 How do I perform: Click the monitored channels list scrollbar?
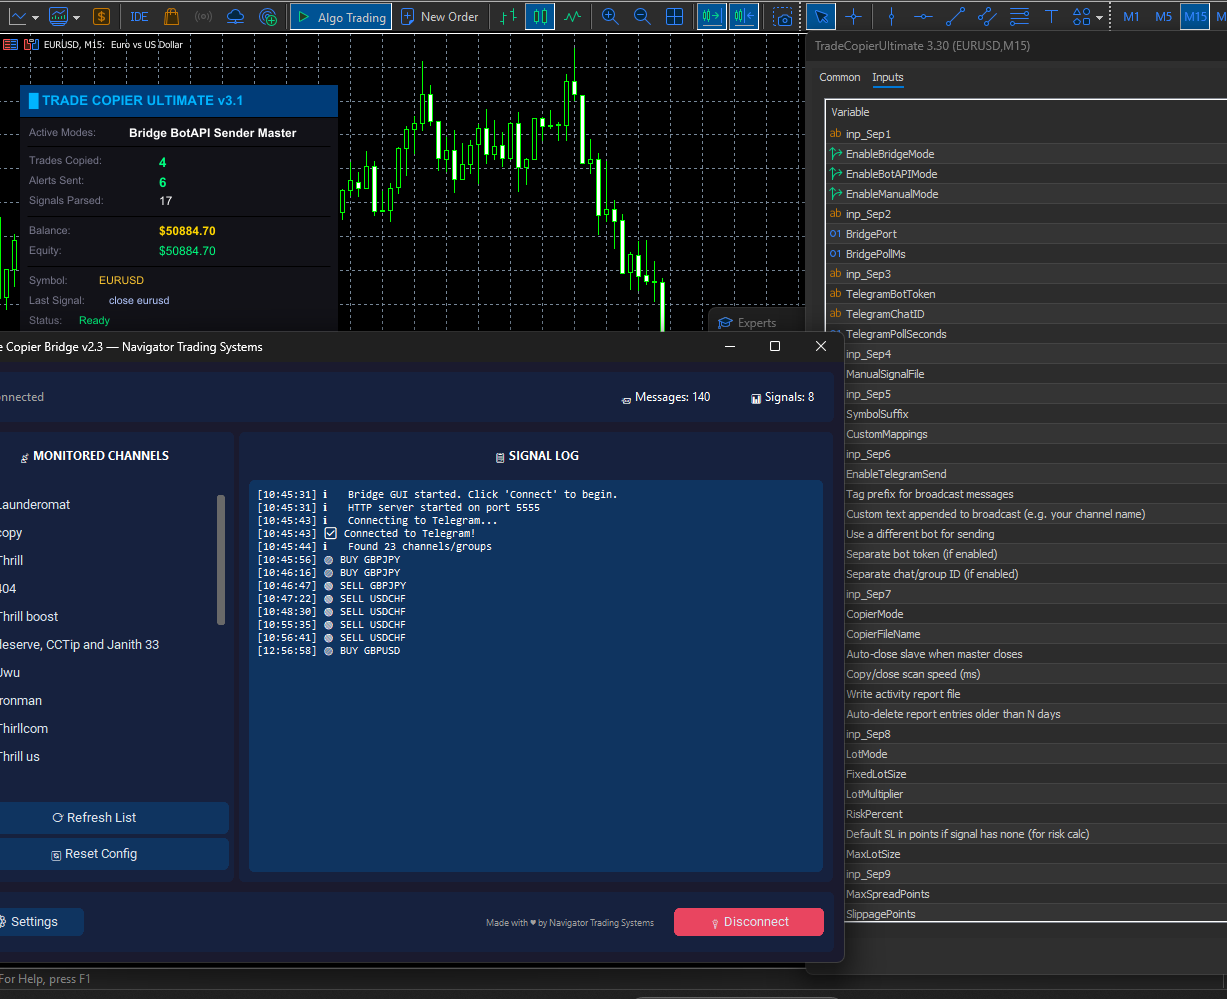point(221,560)
